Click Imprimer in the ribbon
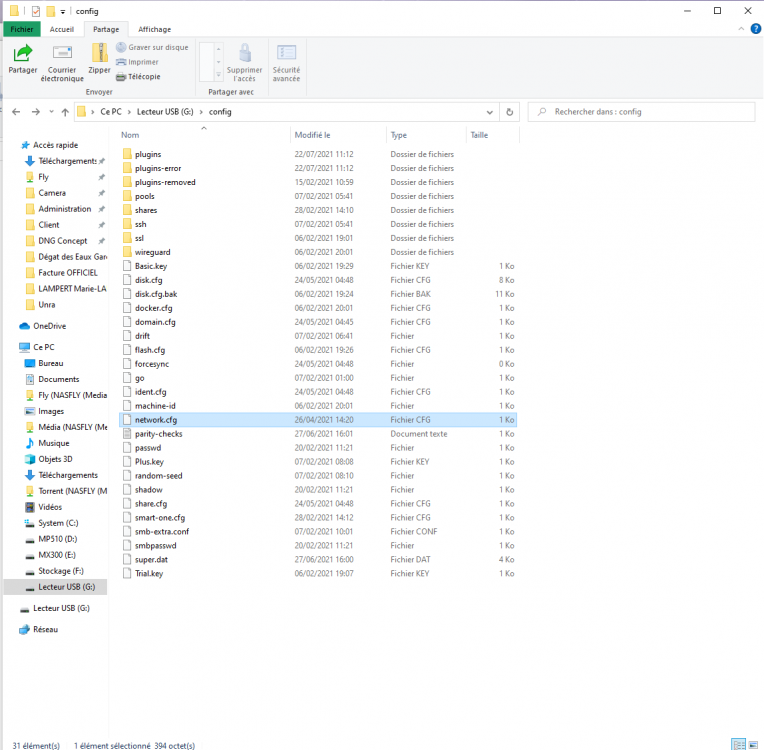Viewport: 764px width, 750px height. pos(137,62)
